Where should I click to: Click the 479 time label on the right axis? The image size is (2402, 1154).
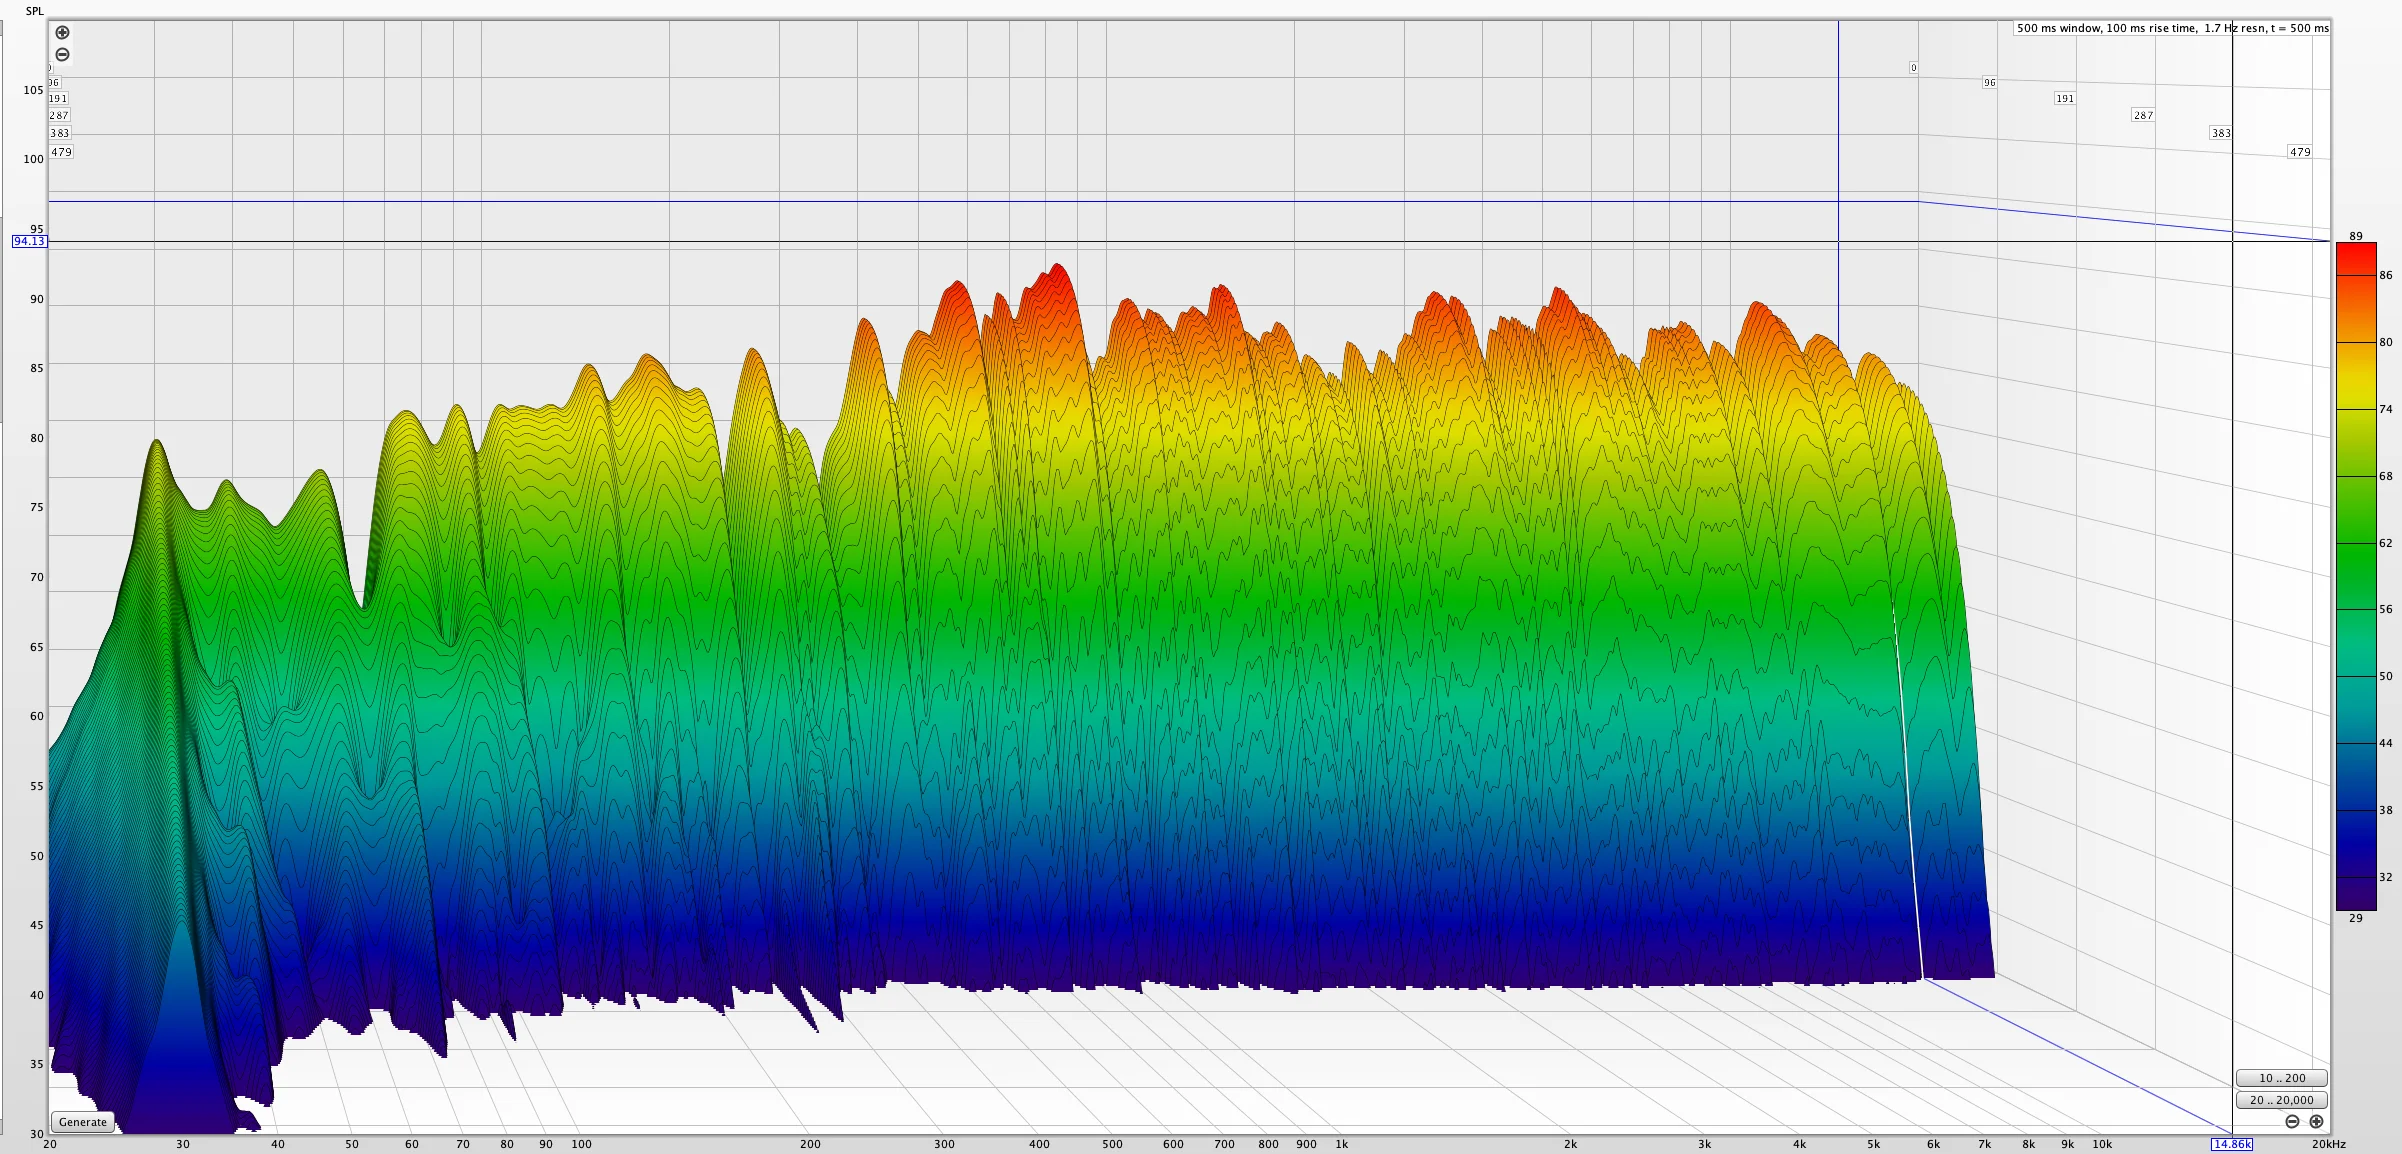click(x=2300, y=152)
